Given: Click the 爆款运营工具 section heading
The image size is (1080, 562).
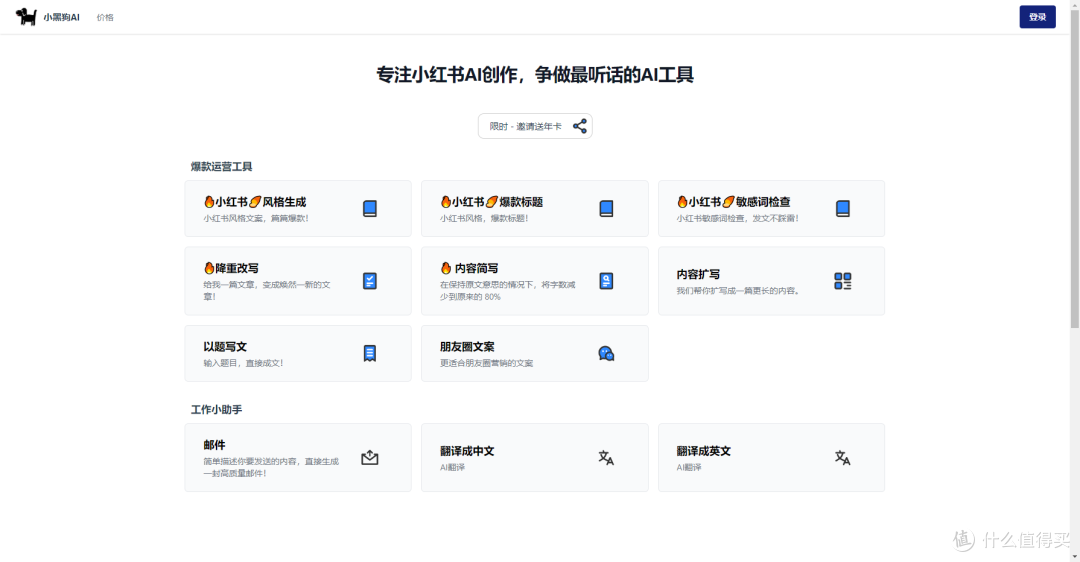Looking at the screenshot, I should tap(222, 167).
